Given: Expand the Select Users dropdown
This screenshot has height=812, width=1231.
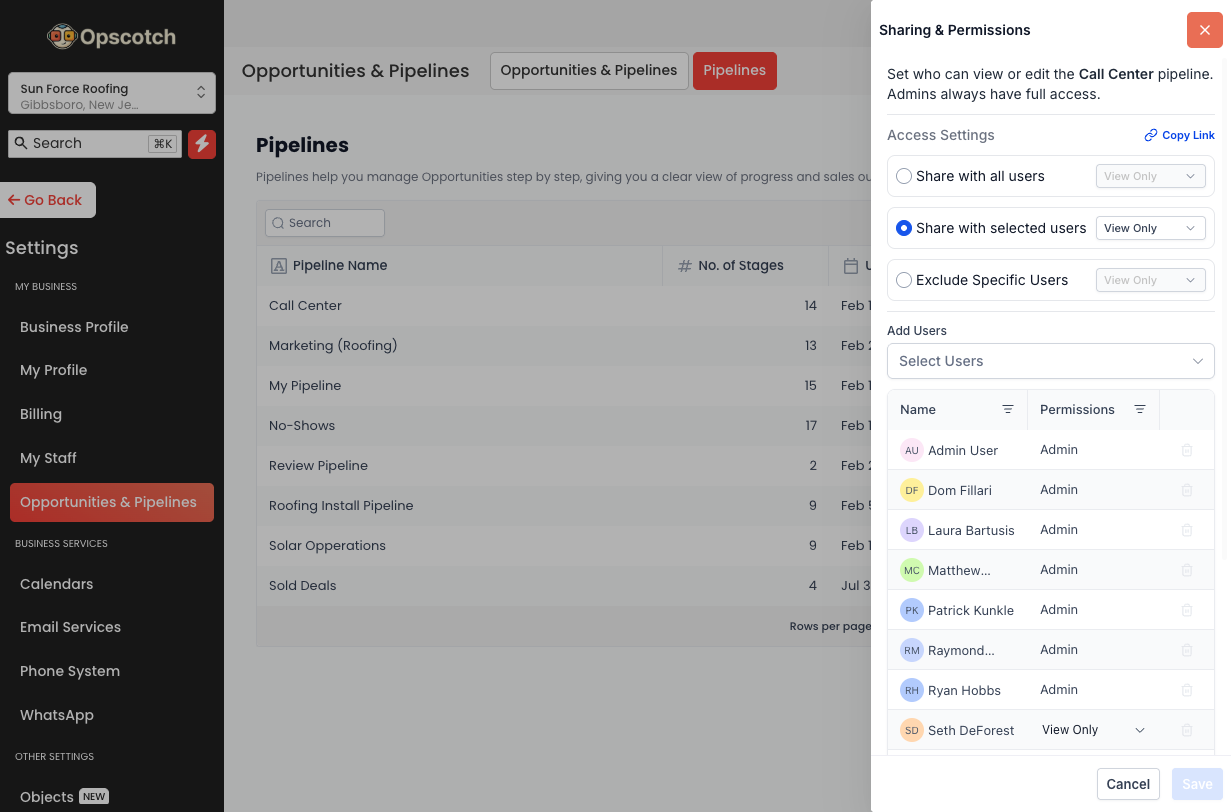Looking at the screenshot, I should pos(1050,361).
